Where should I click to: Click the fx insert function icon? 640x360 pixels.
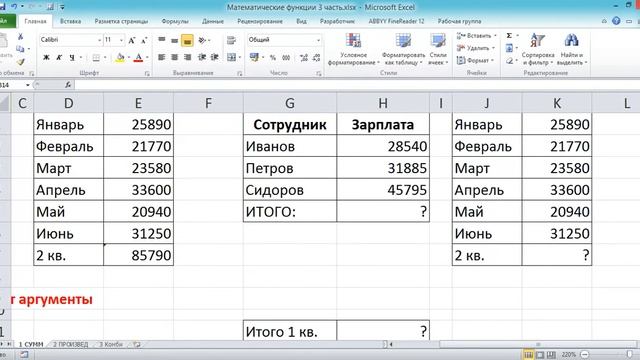point(68,85)
